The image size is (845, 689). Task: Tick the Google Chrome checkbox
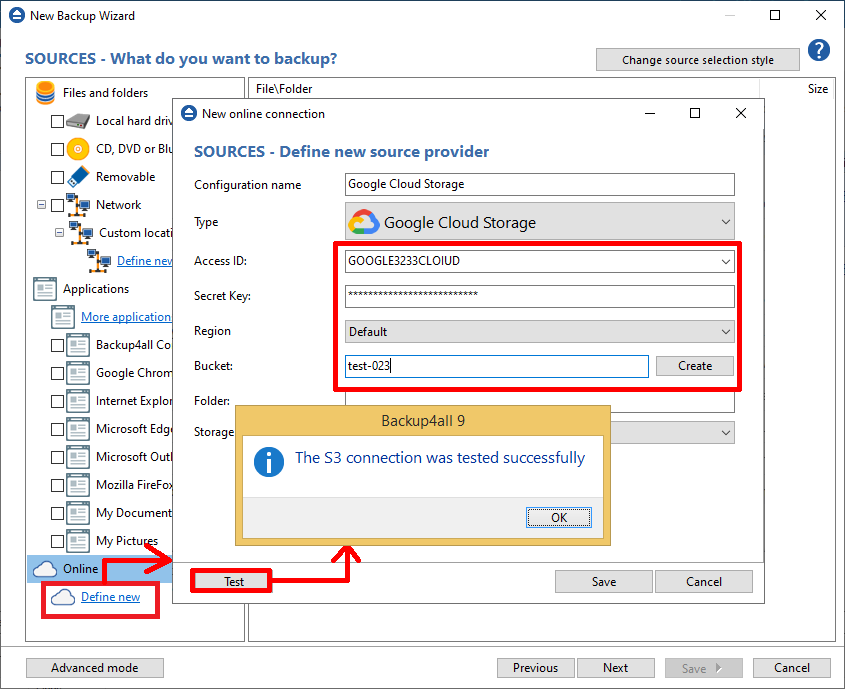[x=57, y=373]
